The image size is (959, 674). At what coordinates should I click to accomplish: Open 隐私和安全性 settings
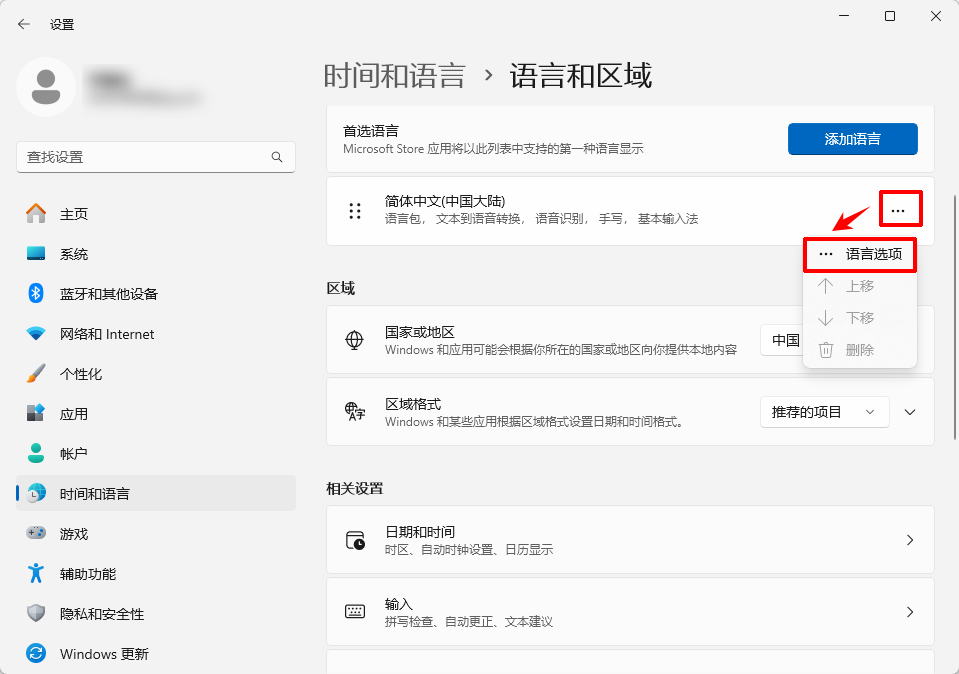click(x=156, y=614)
